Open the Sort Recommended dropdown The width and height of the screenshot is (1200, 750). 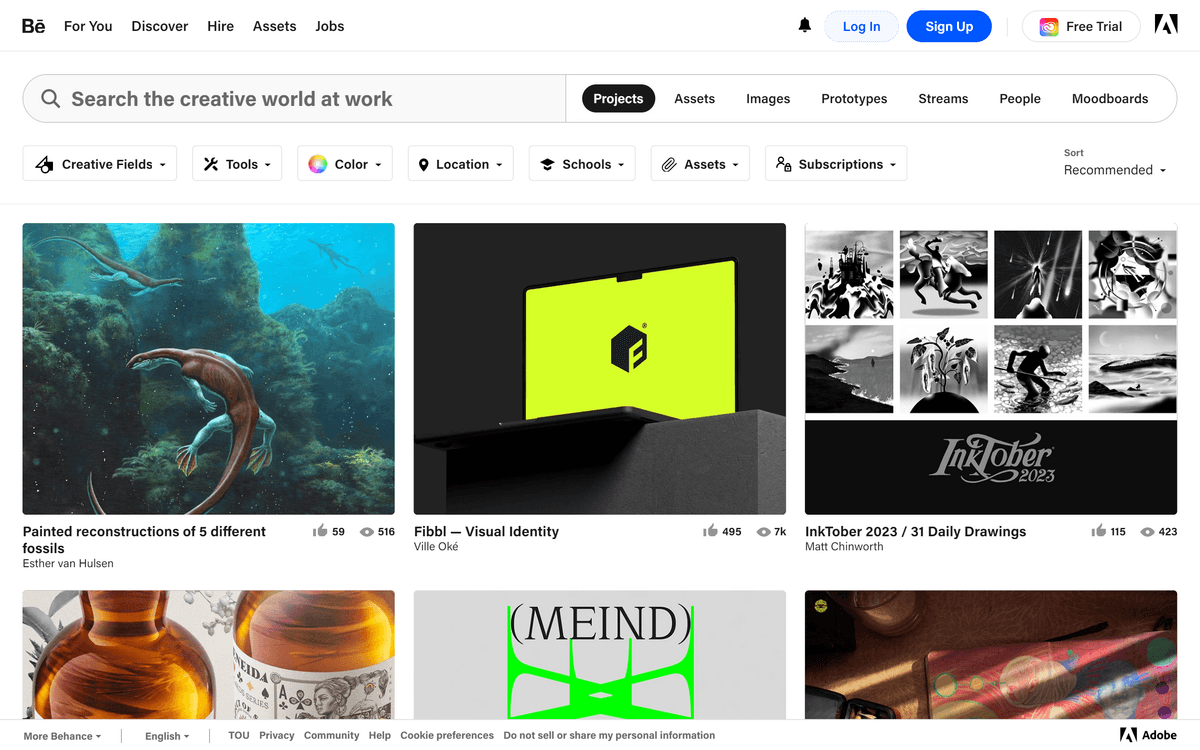point(1113,169)
